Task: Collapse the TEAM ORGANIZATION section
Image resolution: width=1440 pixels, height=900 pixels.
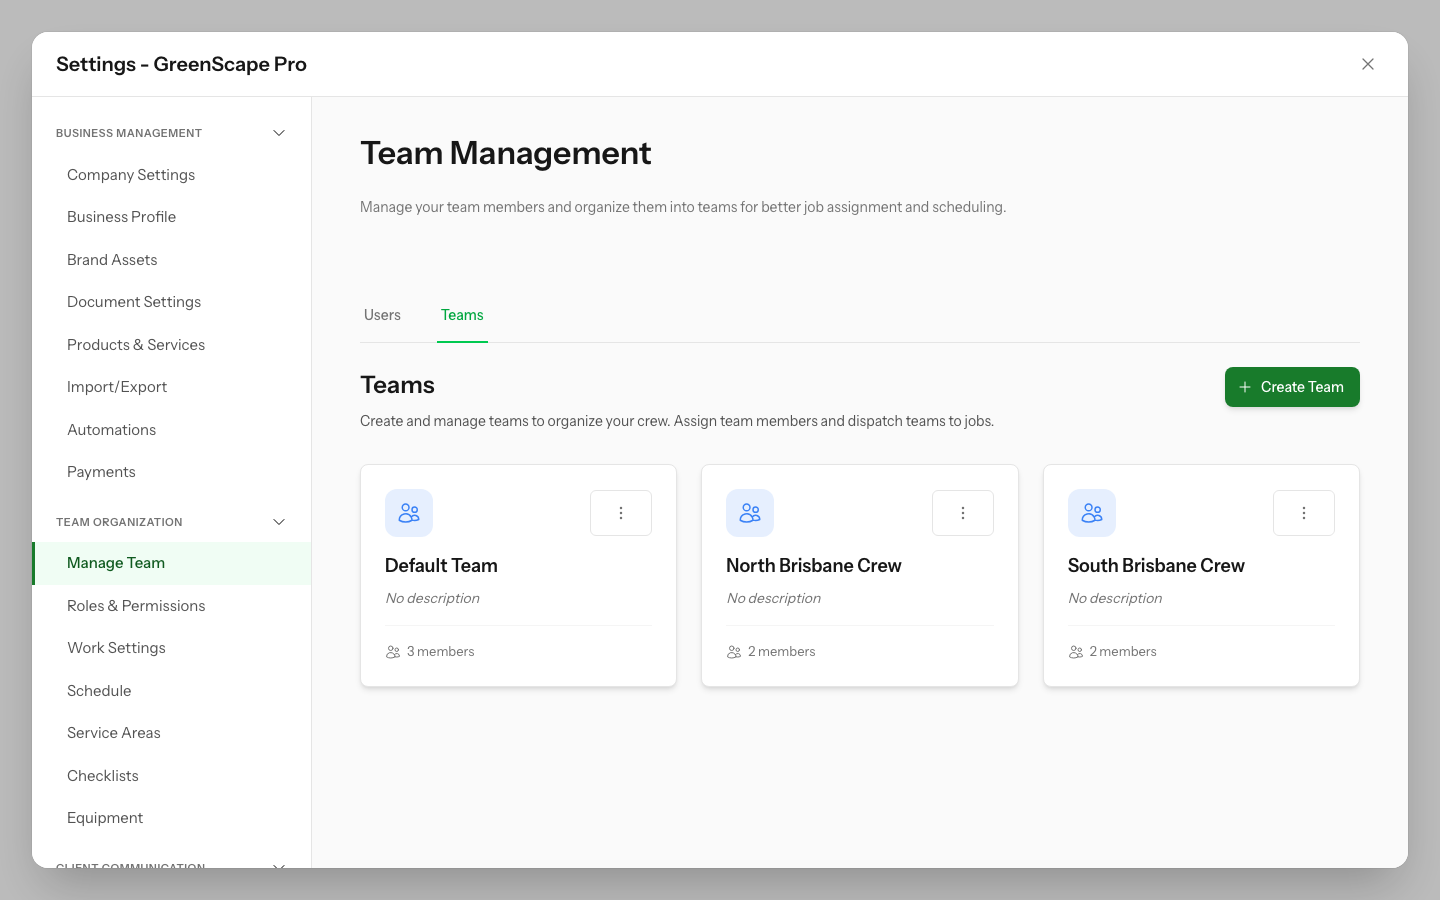Action: pyautogui.click(x=278, y=521)
